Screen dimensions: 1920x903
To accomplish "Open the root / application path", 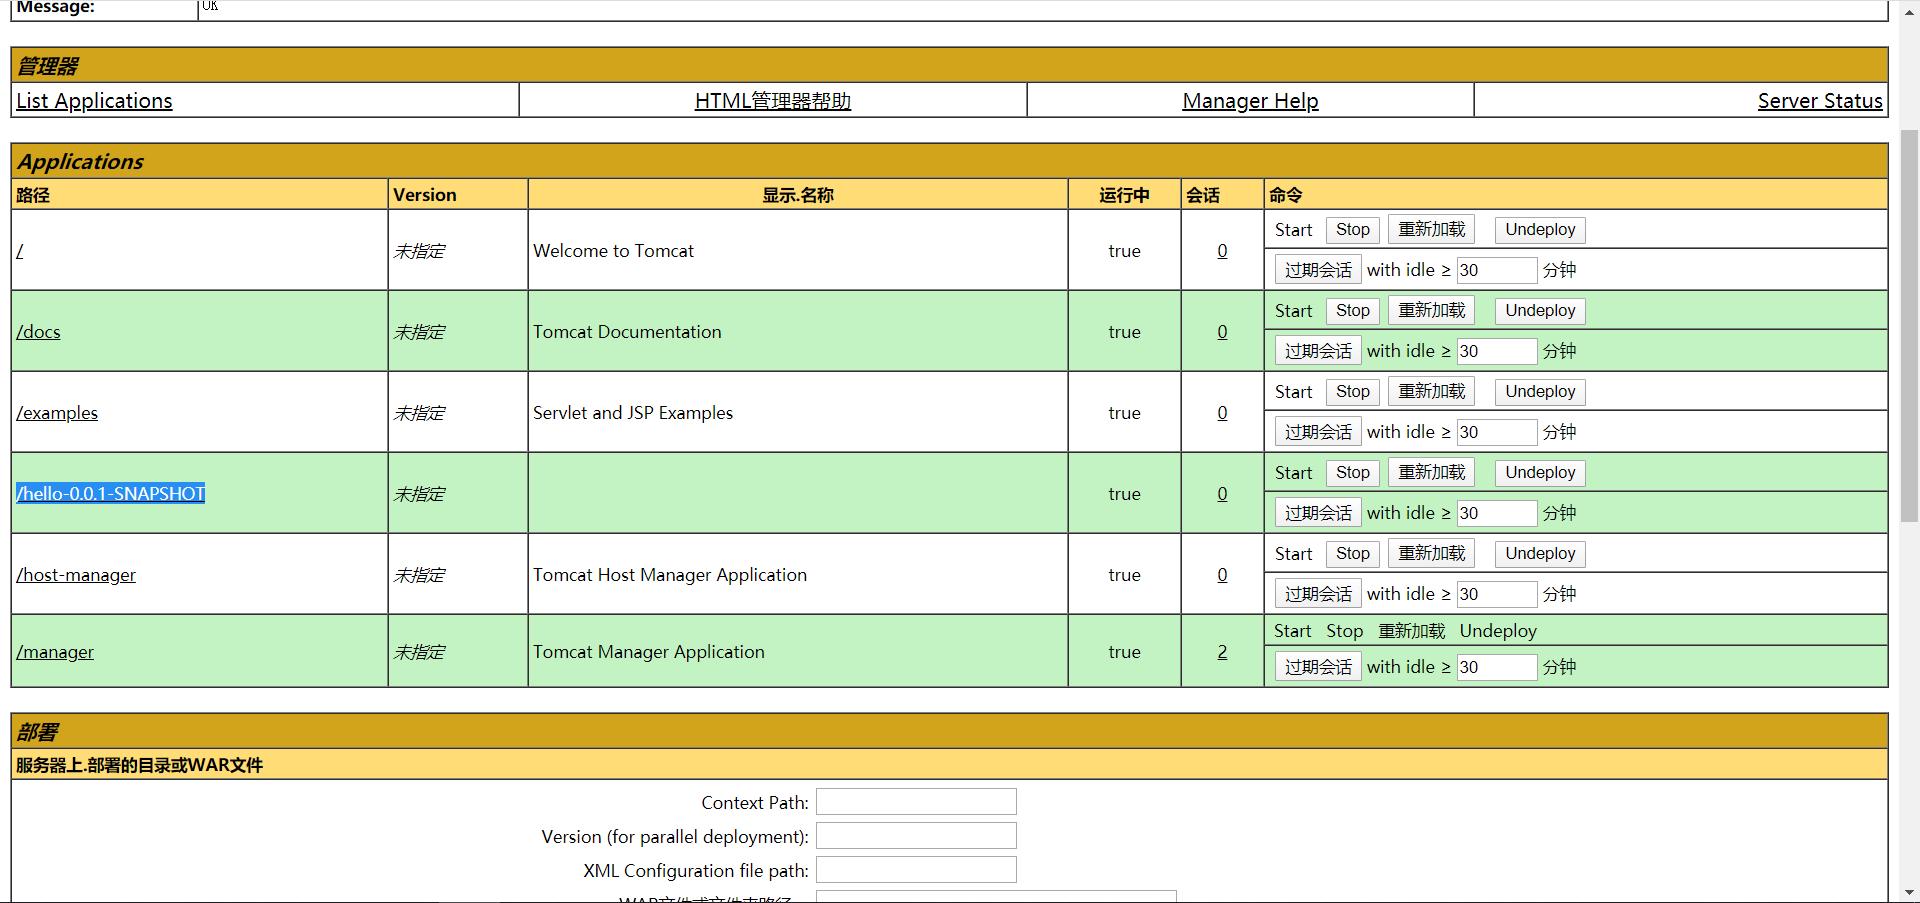I will [20, 251].
